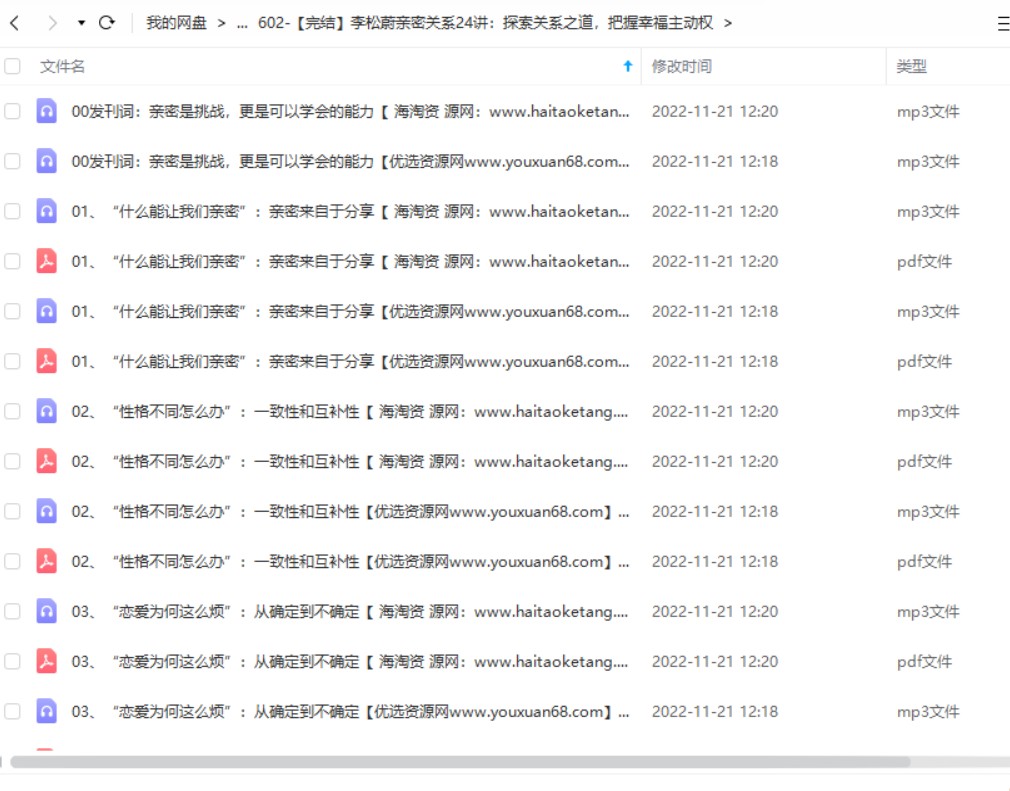Enable checkbox for 02 youxuan68 mp3 file
Image resolution: width=1010 pixels, height=791 pixels.
tap(12, 511)
